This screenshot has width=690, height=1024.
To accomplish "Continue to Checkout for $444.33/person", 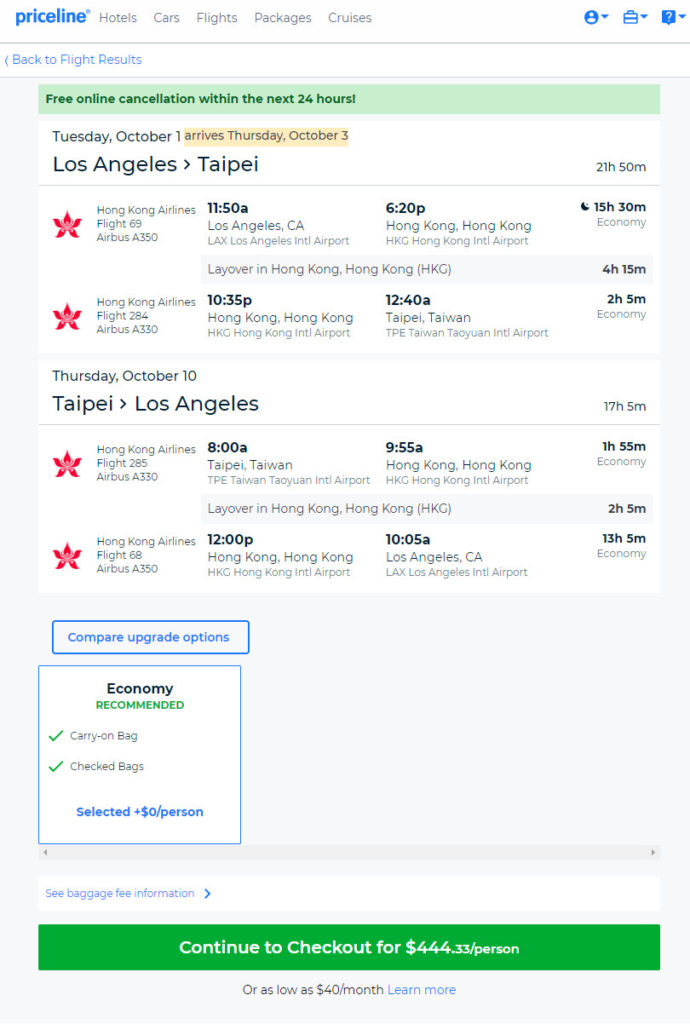I will pyautogui.click(x=349, y=947).
